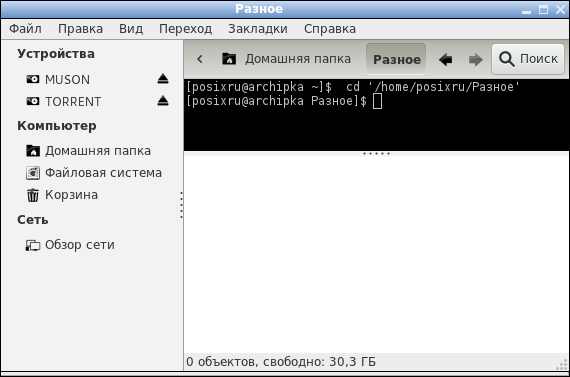The height and width of the screenshot is (377, 570).
Task: Click the Файловая система disk icon
Action: [33, 173]
